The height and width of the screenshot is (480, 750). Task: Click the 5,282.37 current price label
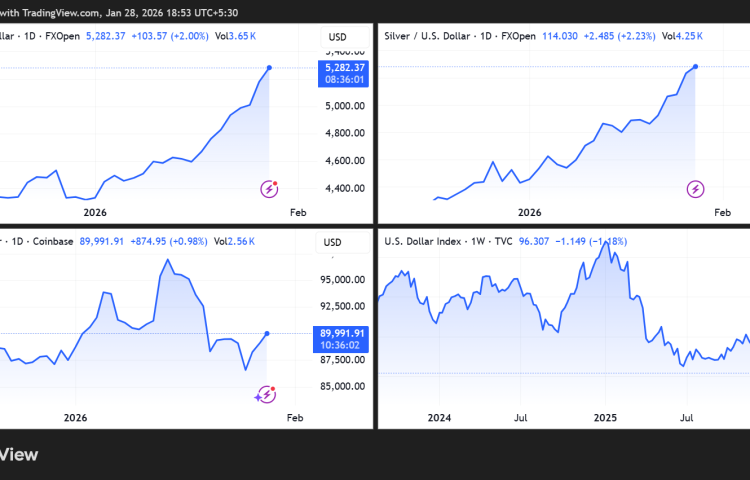[343, 68]
